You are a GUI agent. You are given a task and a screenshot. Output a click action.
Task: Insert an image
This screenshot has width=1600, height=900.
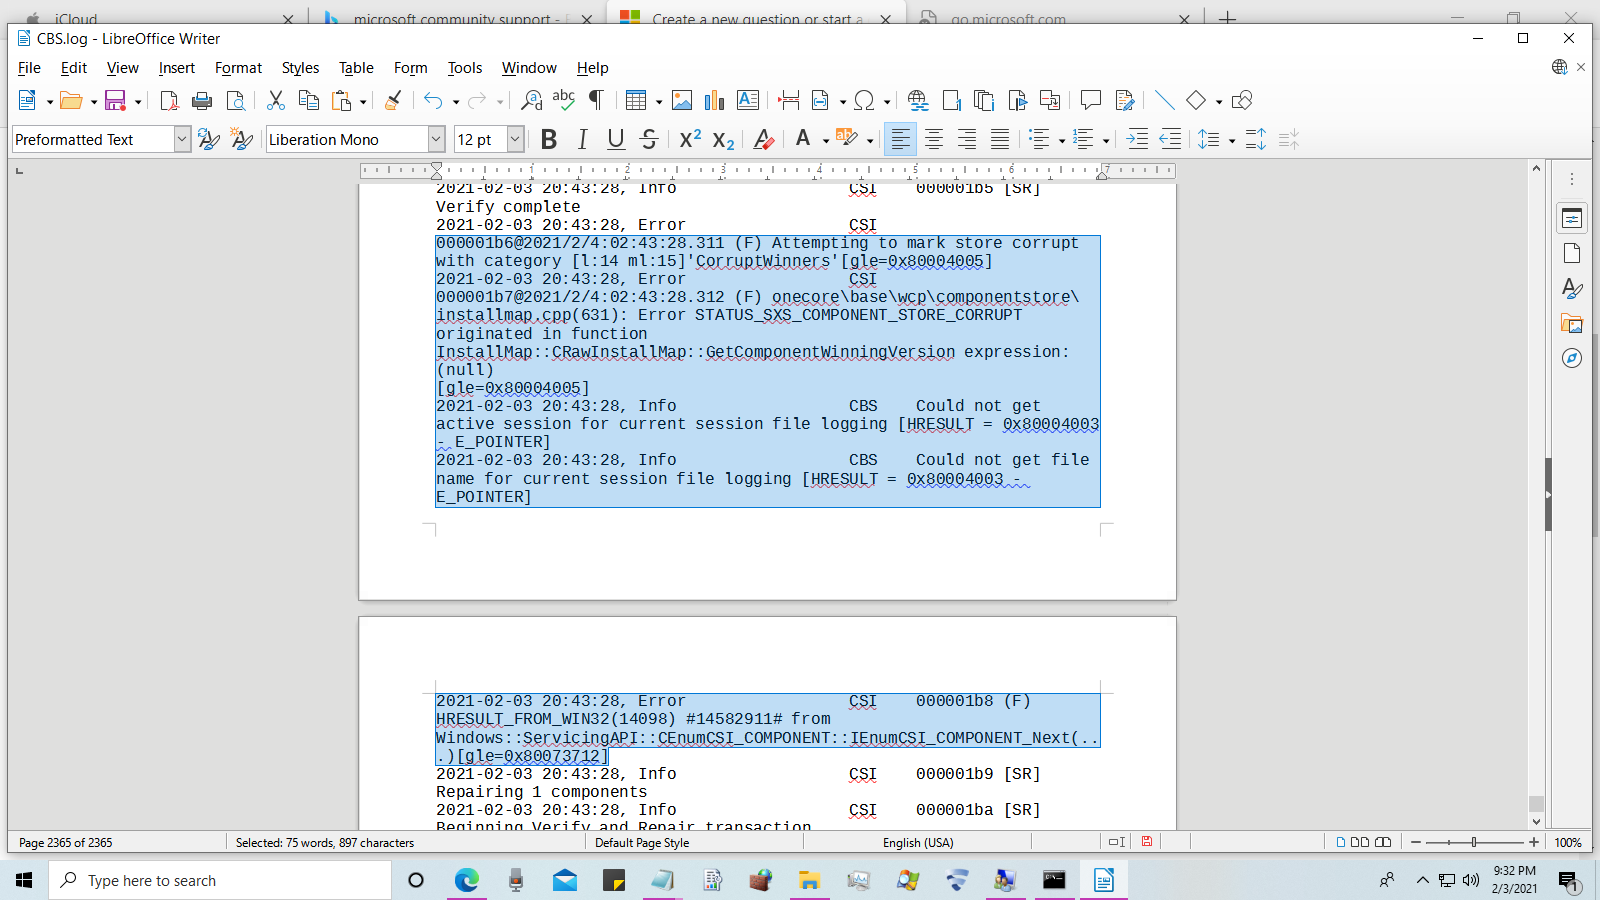(x=682, y=100)
